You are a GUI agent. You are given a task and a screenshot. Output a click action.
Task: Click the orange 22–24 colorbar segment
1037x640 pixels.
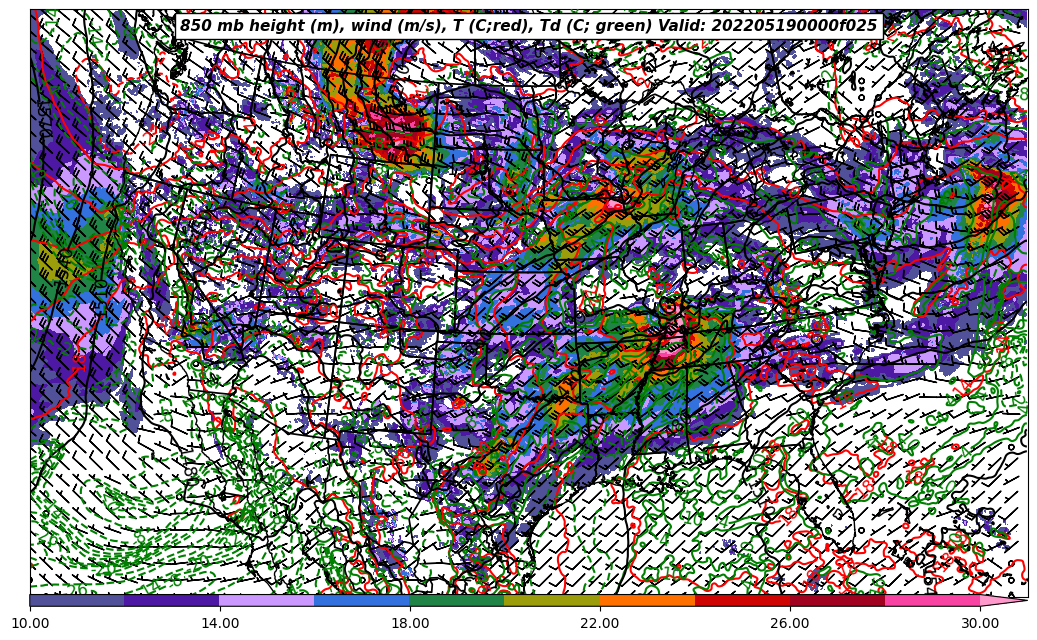tap(647, 600)
